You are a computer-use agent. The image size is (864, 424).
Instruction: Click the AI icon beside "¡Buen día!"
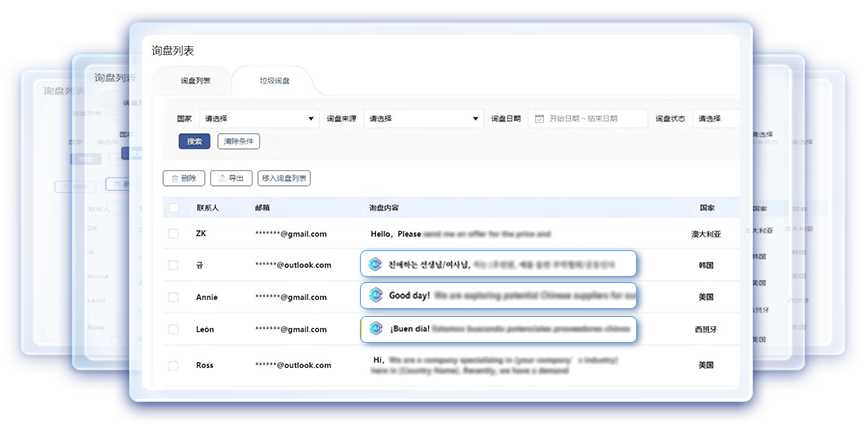pyautogui.click(x=375, y=328)
